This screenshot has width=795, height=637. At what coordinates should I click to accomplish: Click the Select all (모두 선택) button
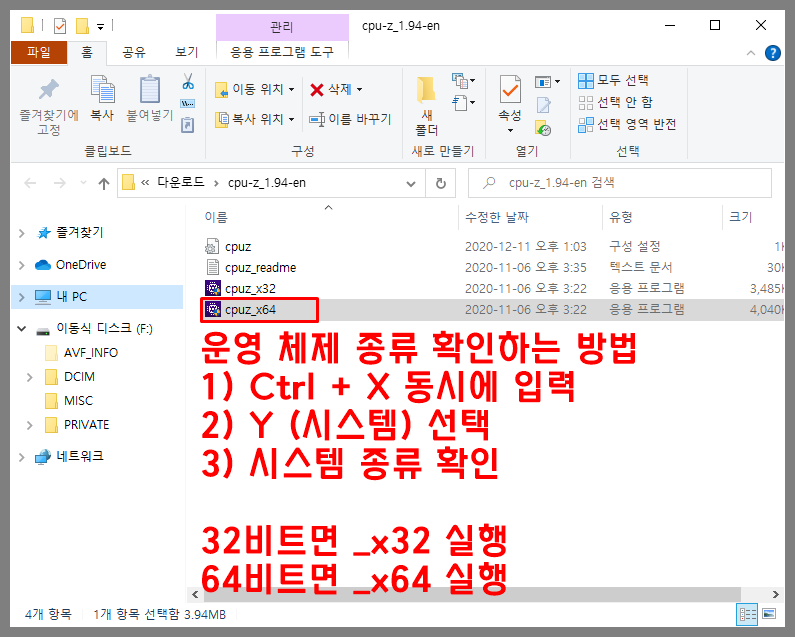pos(613,80)
